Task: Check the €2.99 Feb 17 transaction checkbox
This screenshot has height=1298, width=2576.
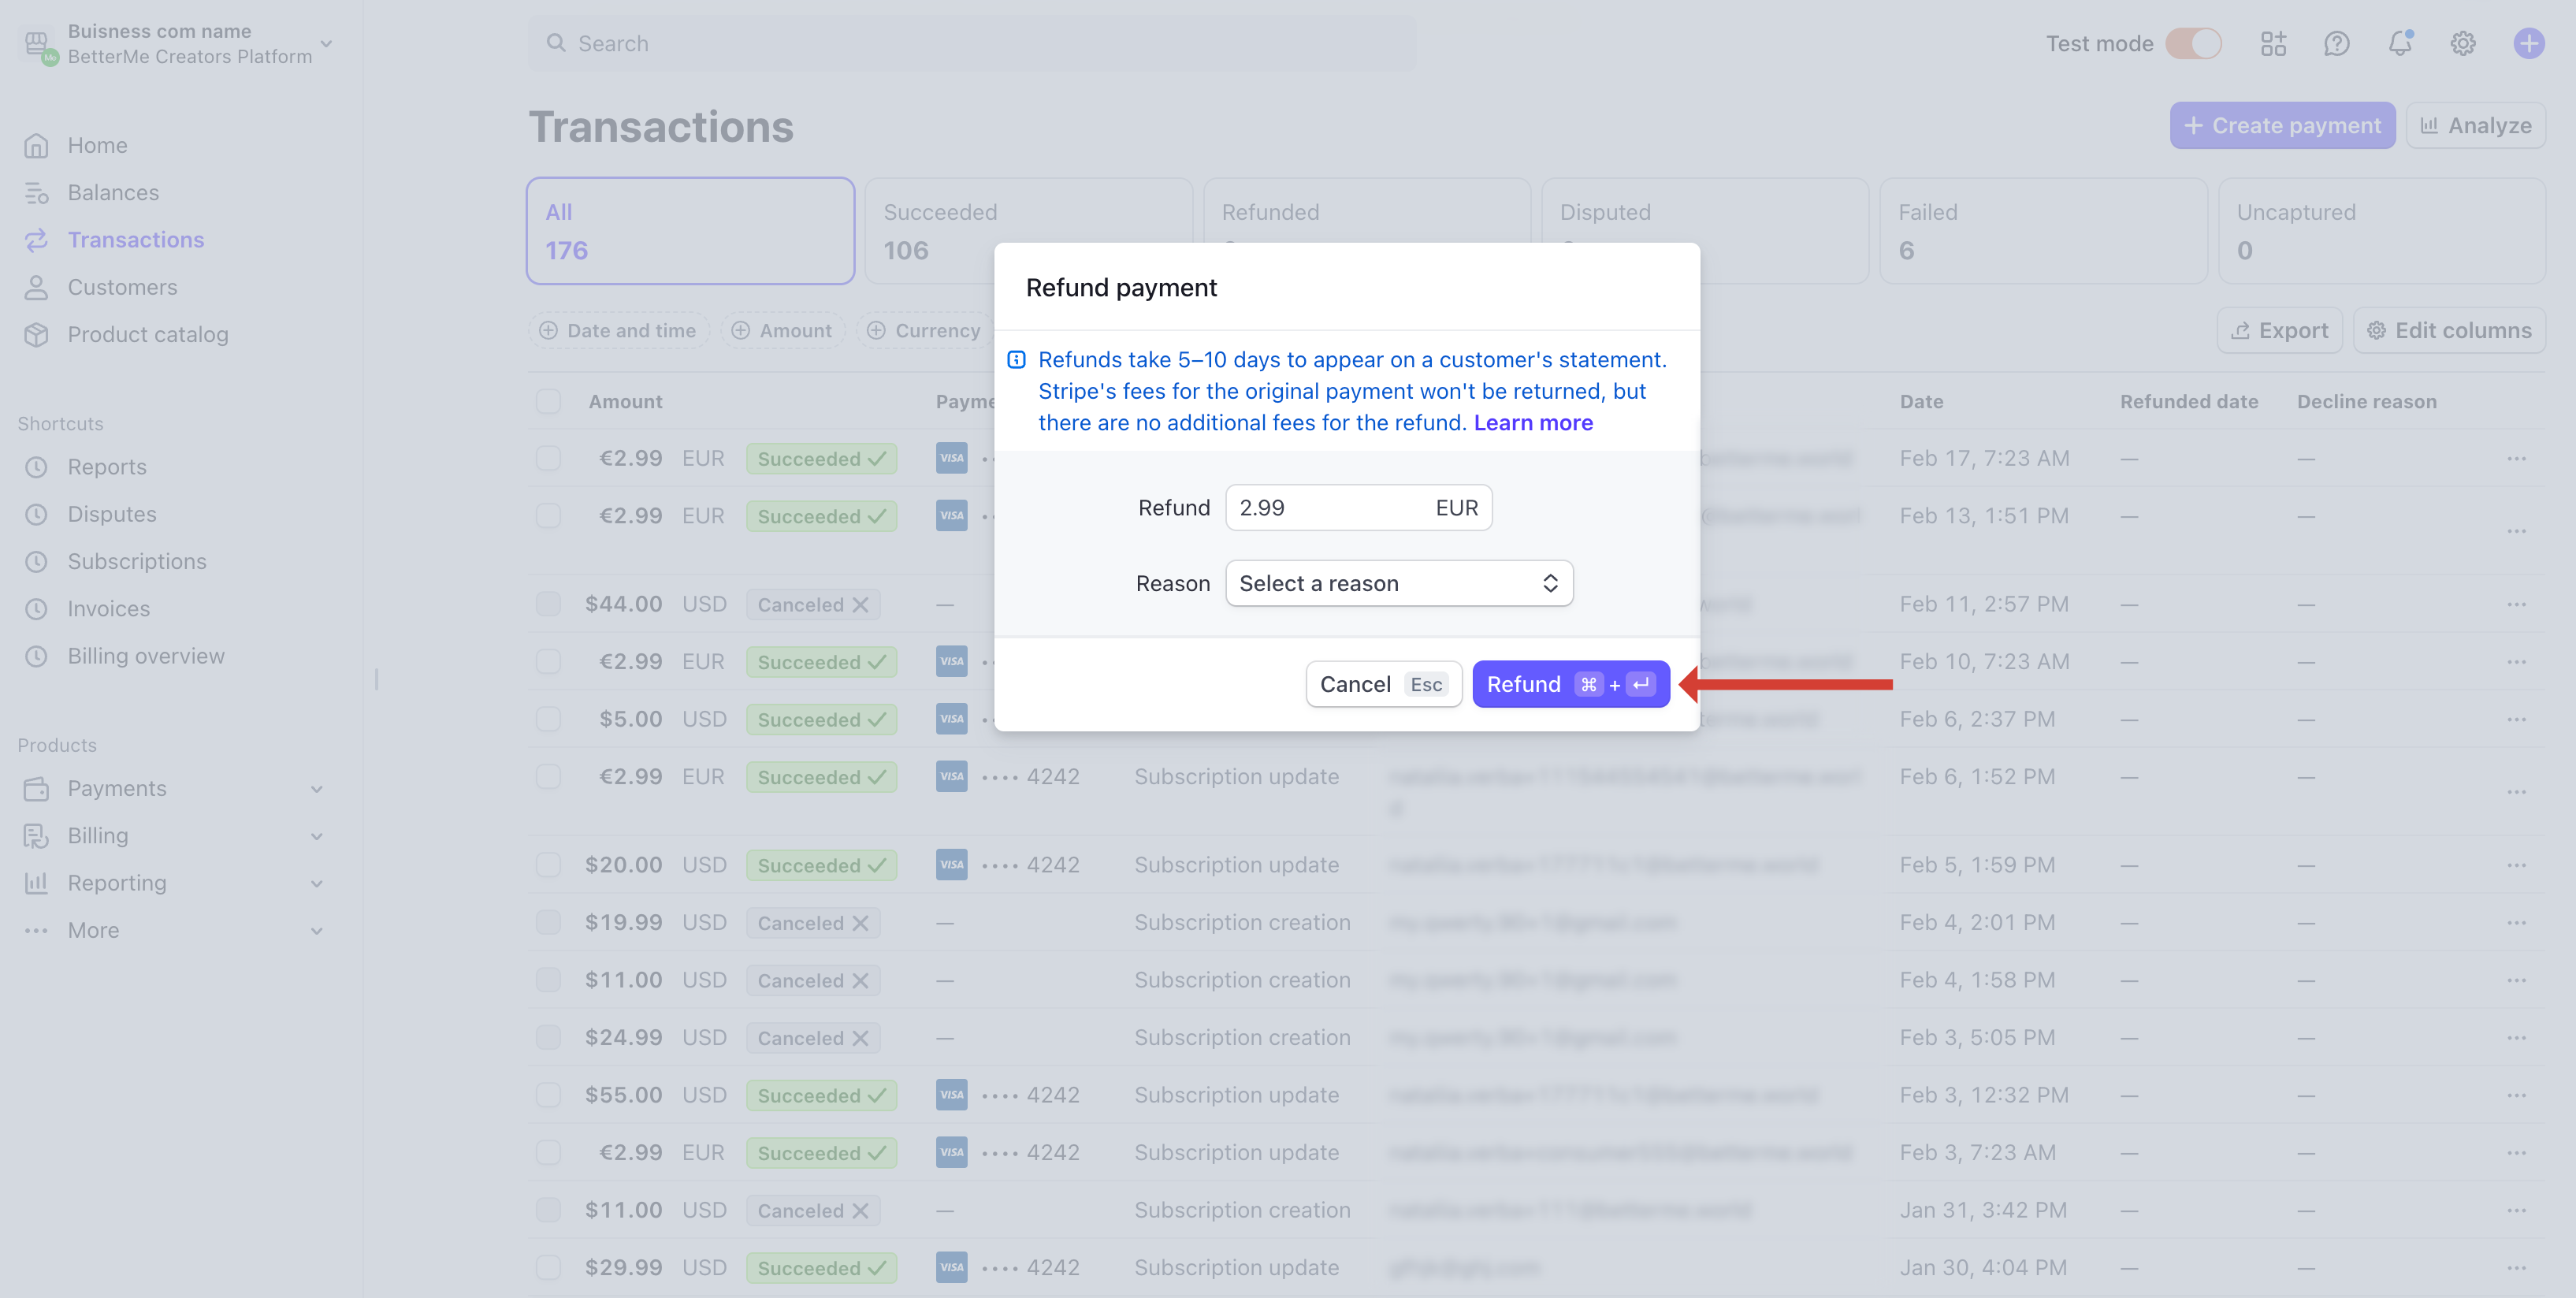Action: (549, 458)
